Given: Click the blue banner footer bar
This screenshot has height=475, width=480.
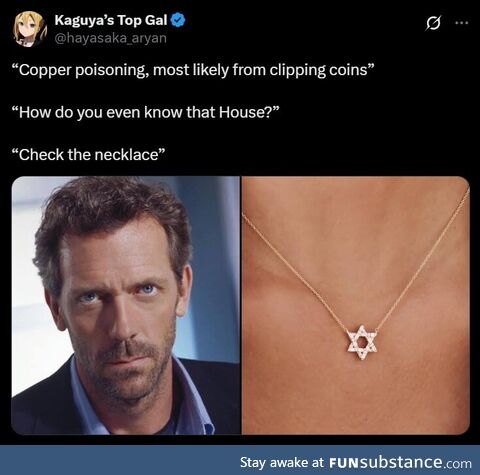Looking at the screenshot, I should point(240,460).
